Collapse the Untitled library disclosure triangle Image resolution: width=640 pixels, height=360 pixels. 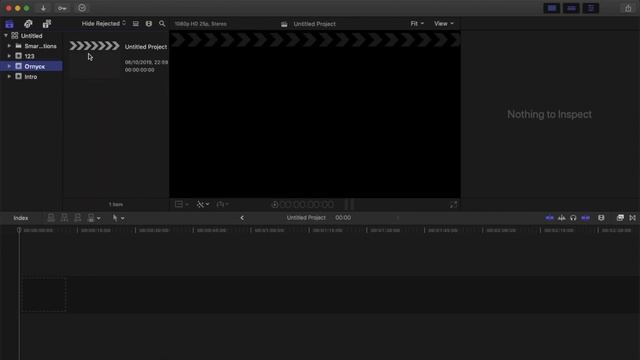tap(6, 36)
